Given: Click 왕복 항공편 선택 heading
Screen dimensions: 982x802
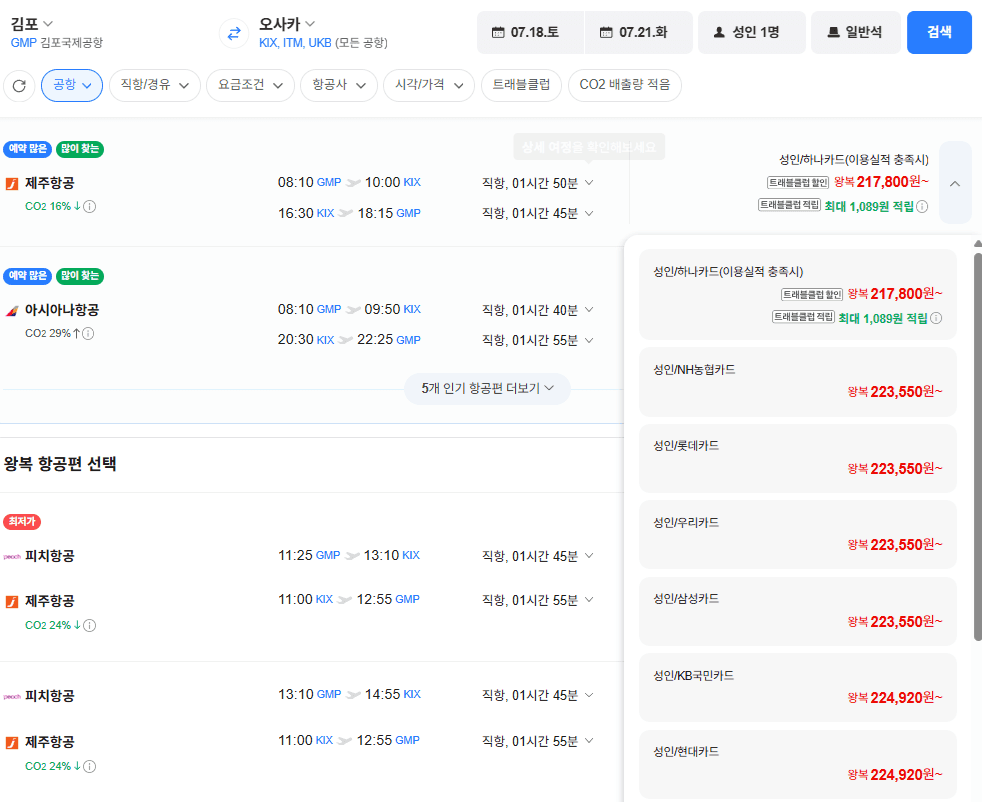Looking at the screenshot, I should 60,464.
